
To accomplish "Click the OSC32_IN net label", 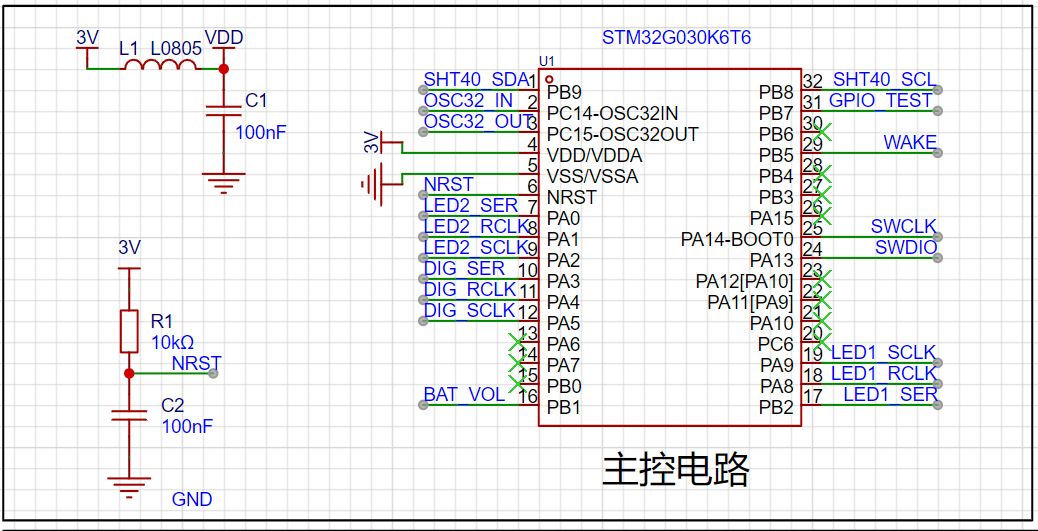I will click(468, 101).
